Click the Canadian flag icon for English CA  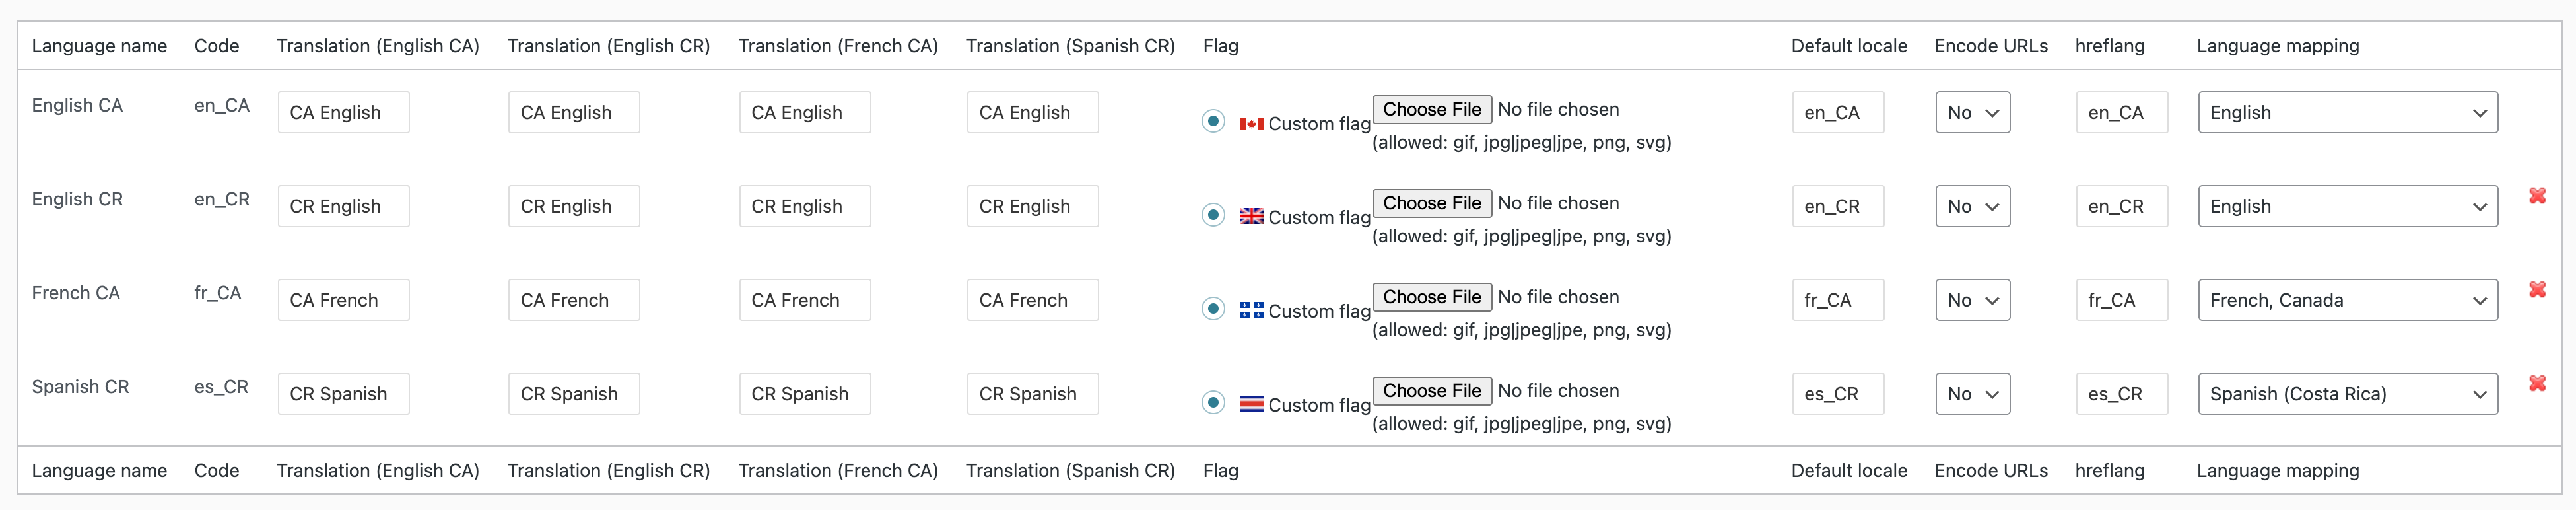point(1250,124)
